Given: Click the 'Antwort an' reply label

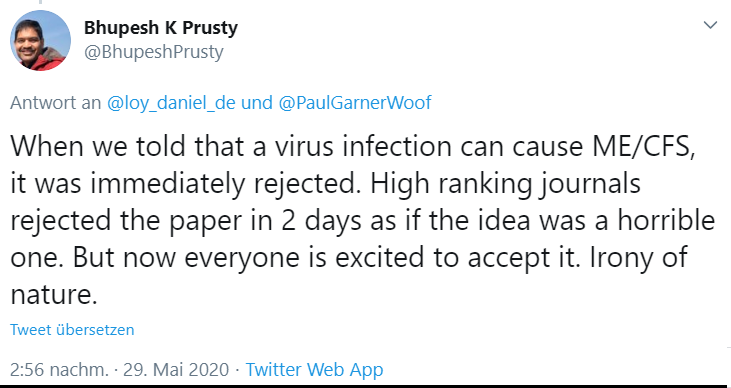Looking at the screenshot, I should coord(55,103).
